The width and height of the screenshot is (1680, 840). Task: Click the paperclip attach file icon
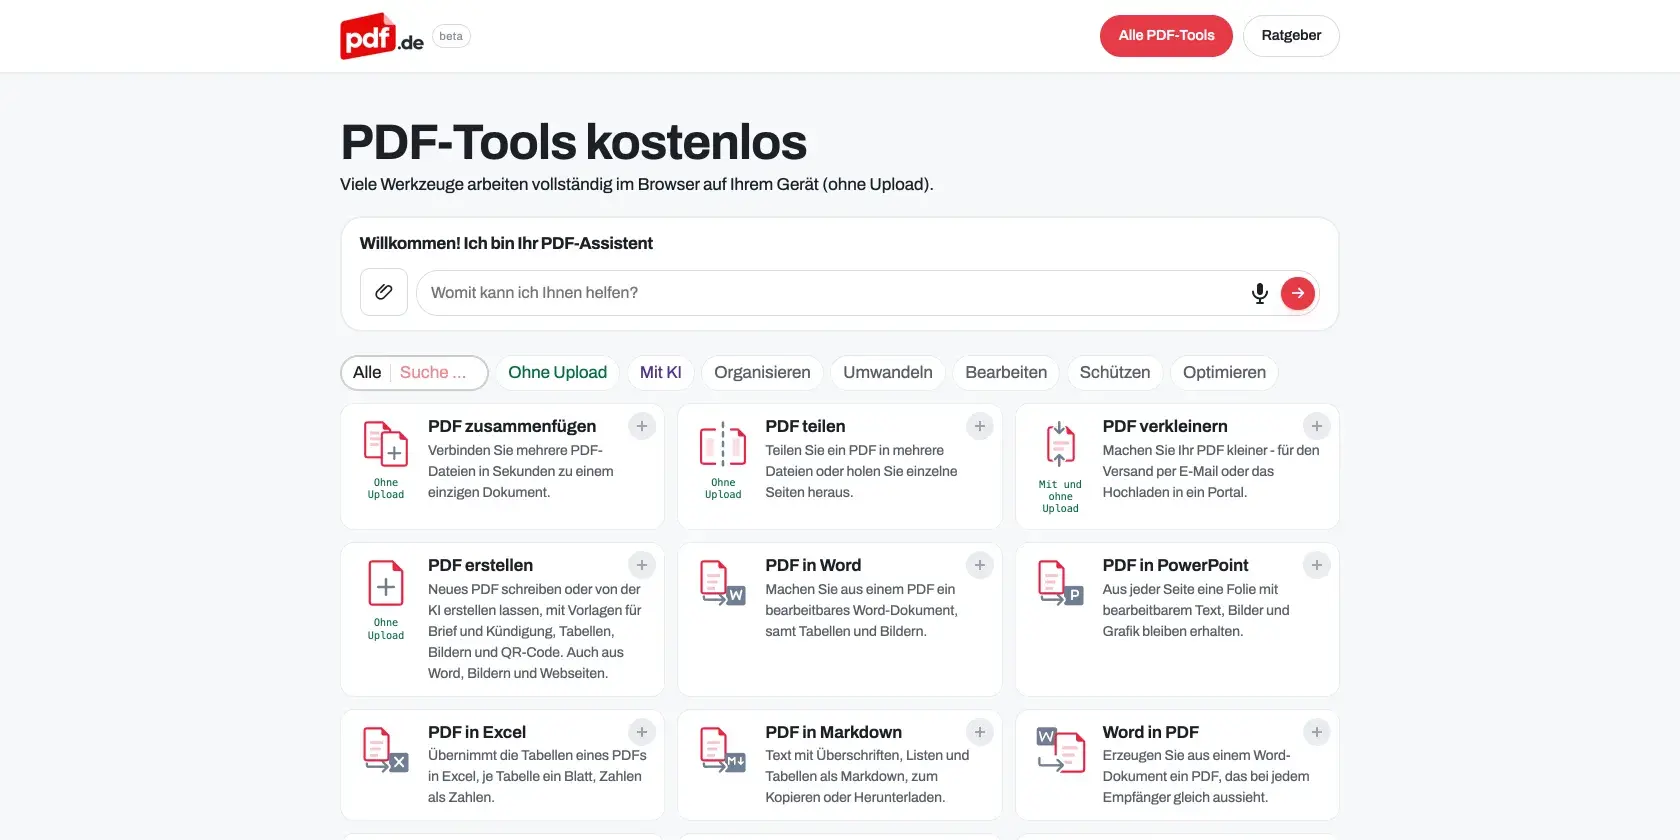[x=384, y=292]
